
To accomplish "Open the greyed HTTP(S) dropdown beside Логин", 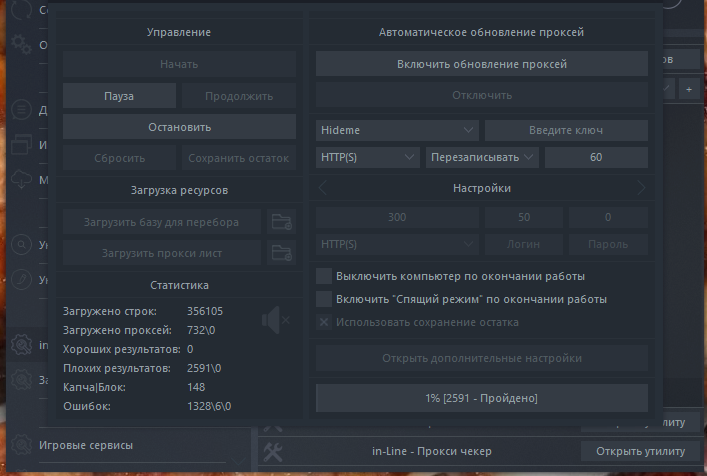I will click(x=397, y=244).
